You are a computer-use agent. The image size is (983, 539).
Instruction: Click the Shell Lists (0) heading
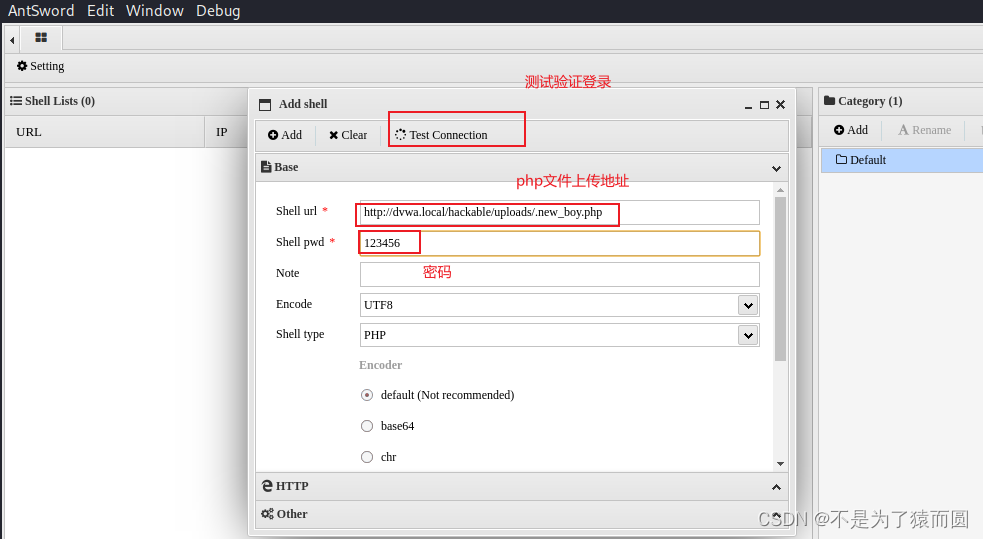pyautogui.click(x=53, y=101)
